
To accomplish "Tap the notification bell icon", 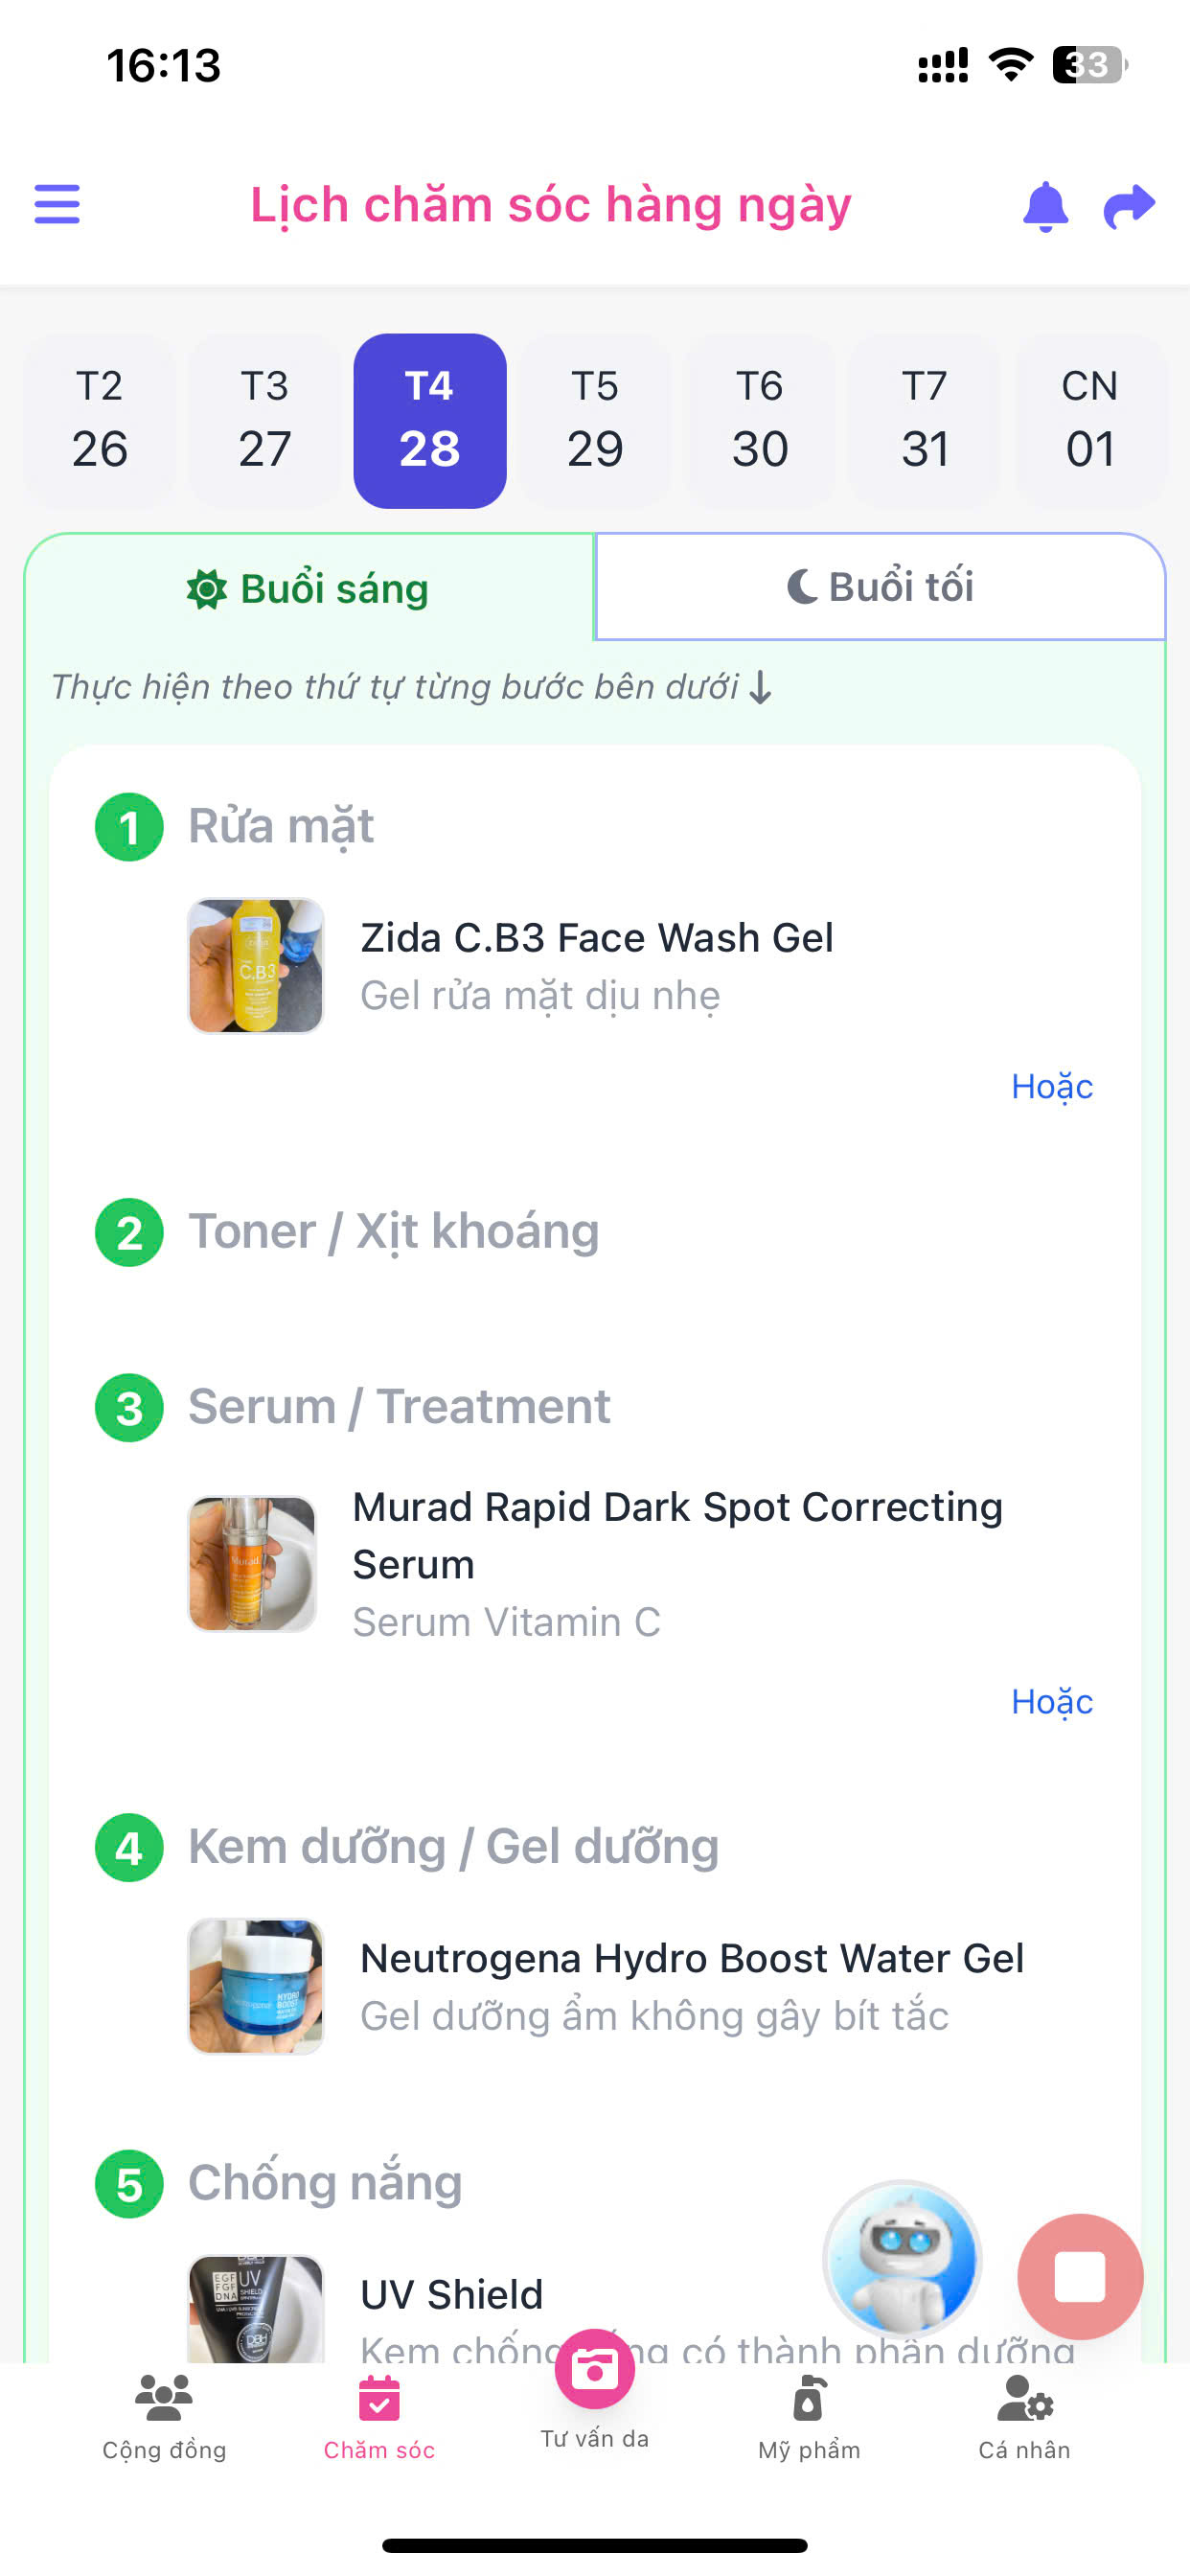I will [1045, 206].
